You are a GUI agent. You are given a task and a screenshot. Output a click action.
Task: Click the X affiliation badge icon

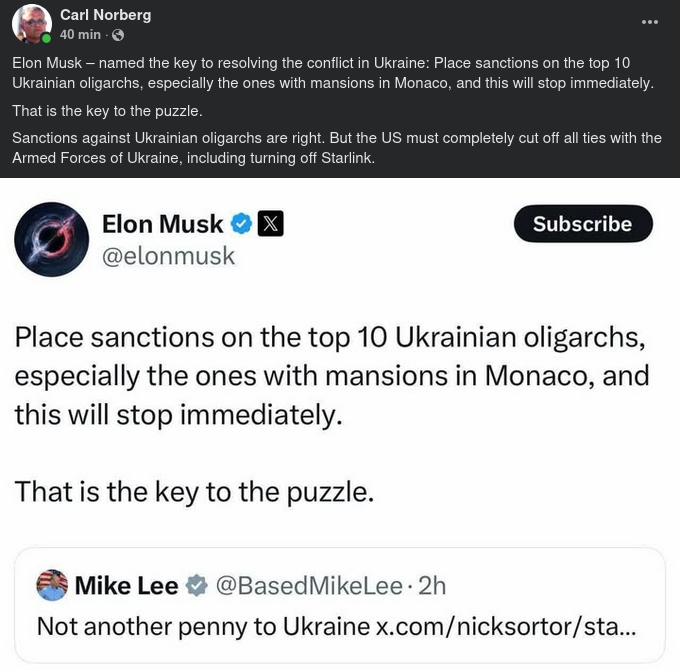pyautogui.click(x=271, y=224)
